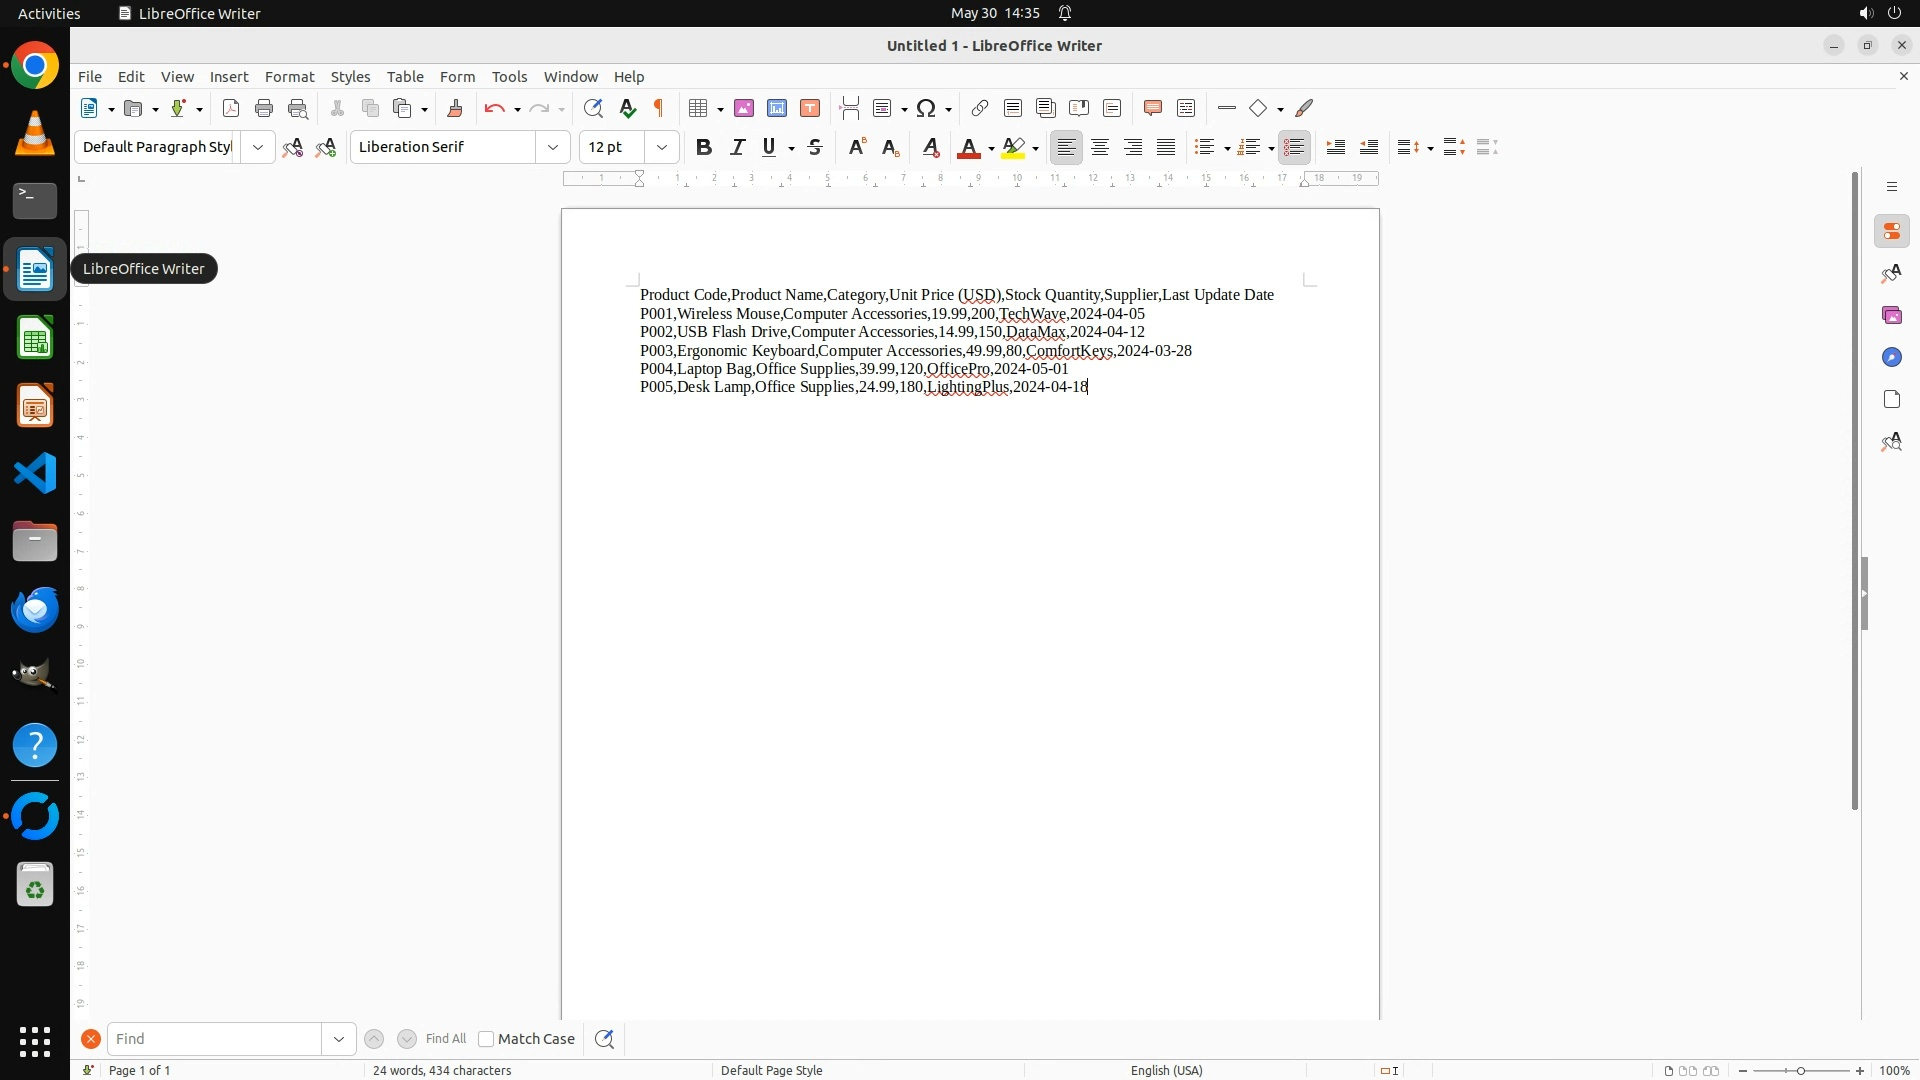Screen dimensions: 1920x1080
Task: Click the Clone Formatting paintbrush icon
Action: click(455, 108)
